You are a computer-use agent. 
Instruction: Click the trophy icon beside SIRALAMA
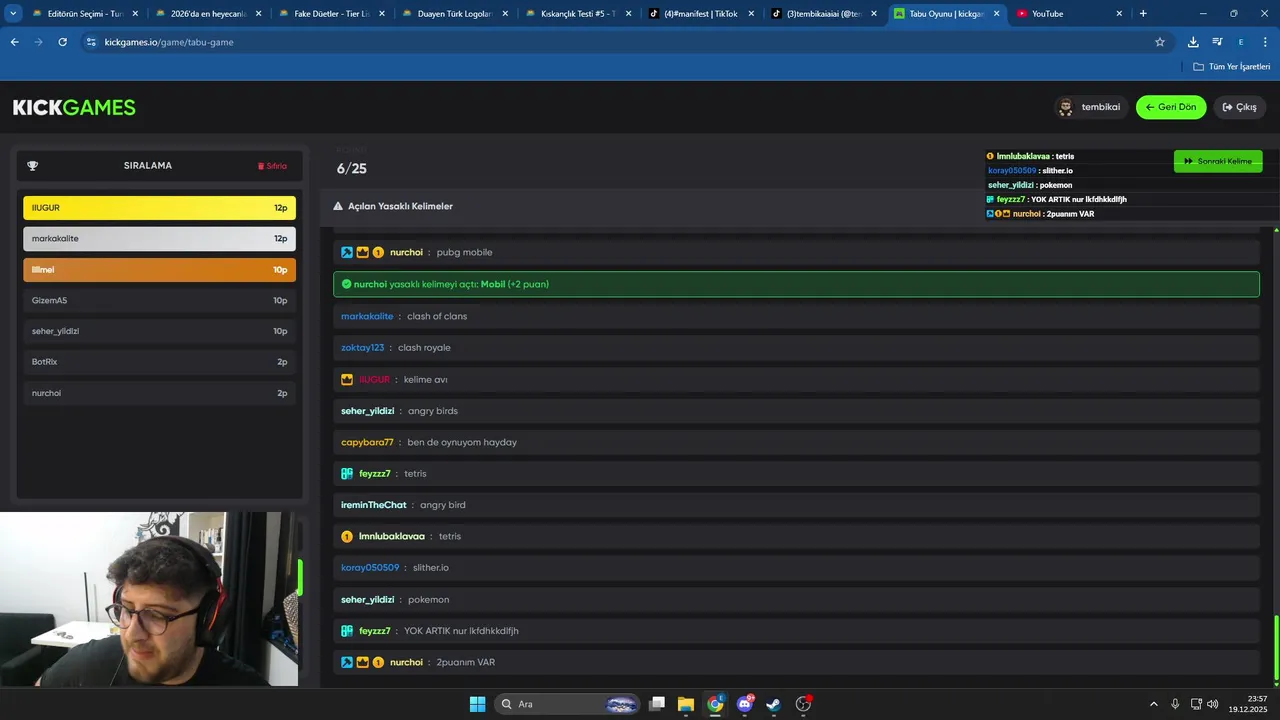pos(33,166)
